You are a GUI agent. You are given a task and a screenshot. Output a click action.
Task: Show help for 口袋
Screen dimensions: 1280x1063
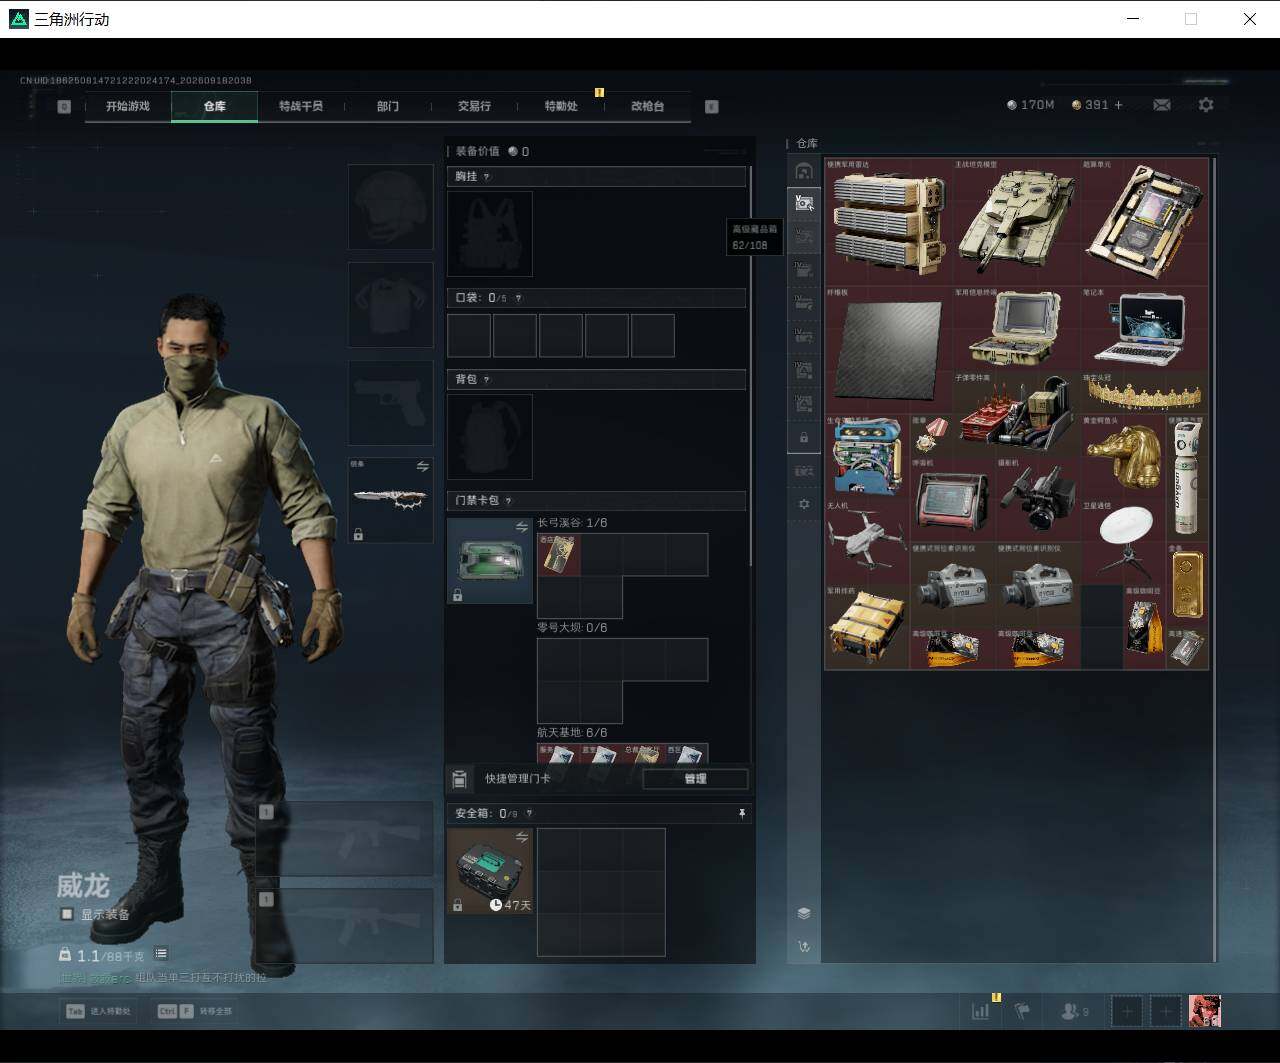tap(518, 298)
